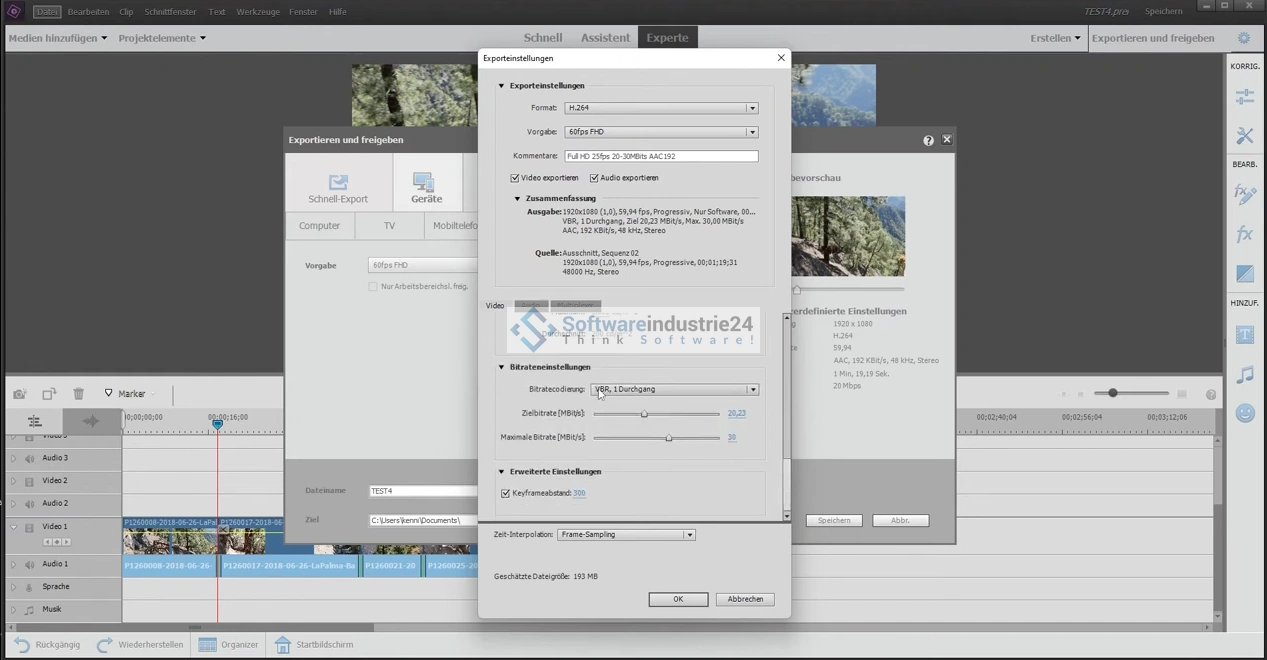Switch to the Assistent tab
The image size is (1267, 660).
605,38
